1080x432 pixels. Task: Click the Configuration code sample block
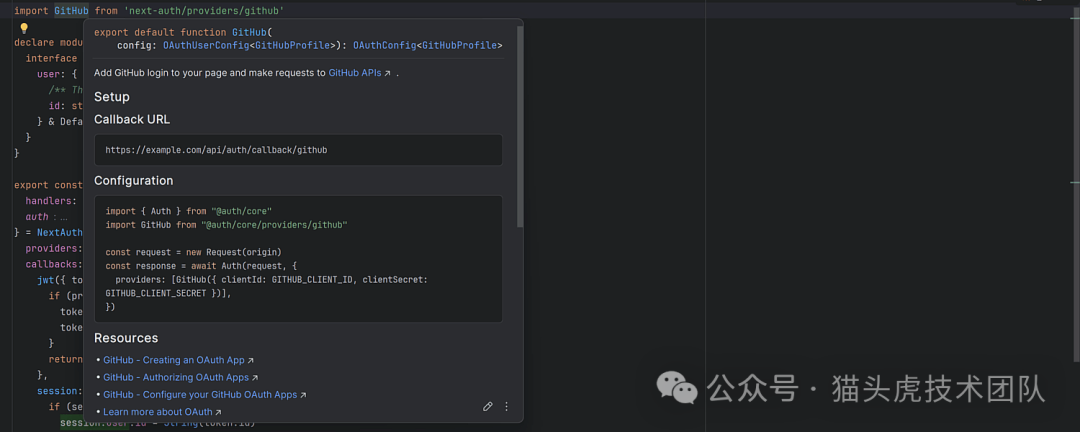[298, 259]
